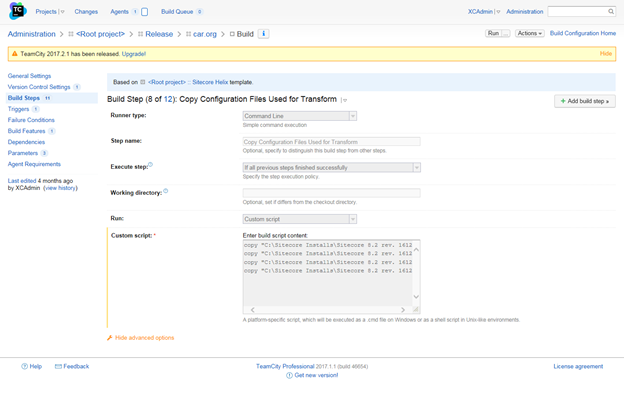Image resolution: width=624 pixels, height=397 pixels.
Task: Open the Runner type dropdown
Action: (x=300, y=116)
